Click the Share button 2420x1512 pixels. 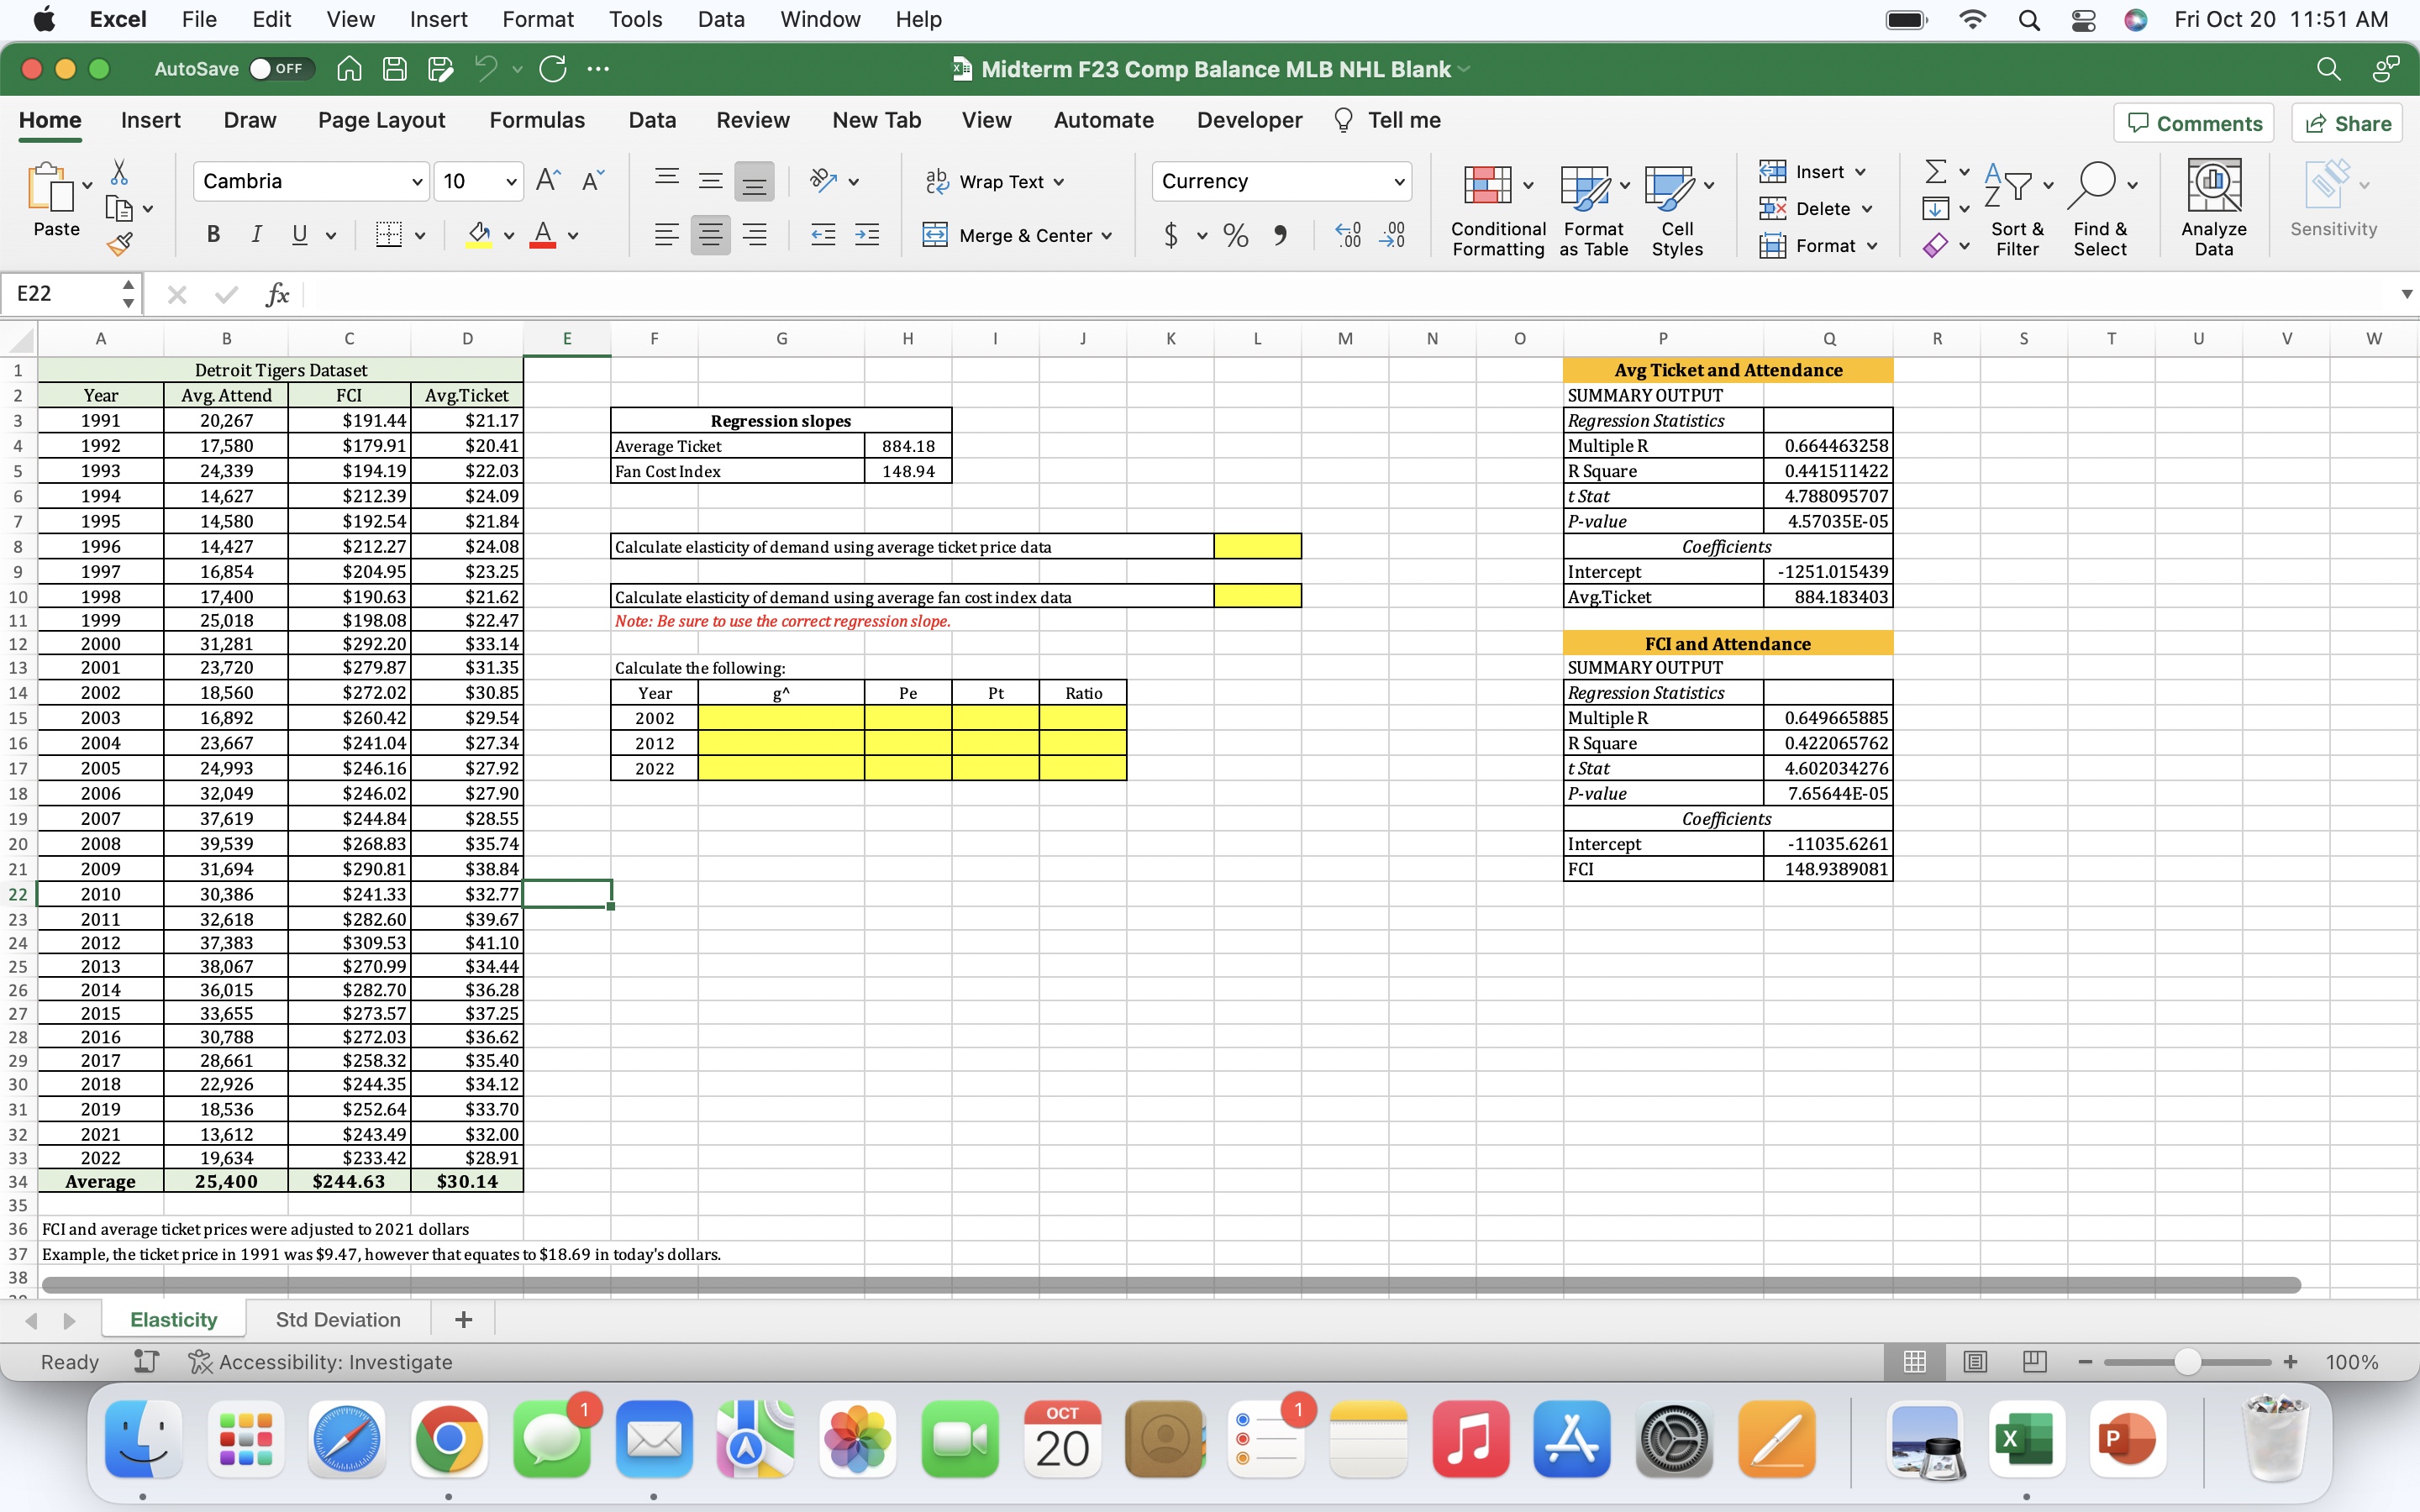[x=2347, y=123]
